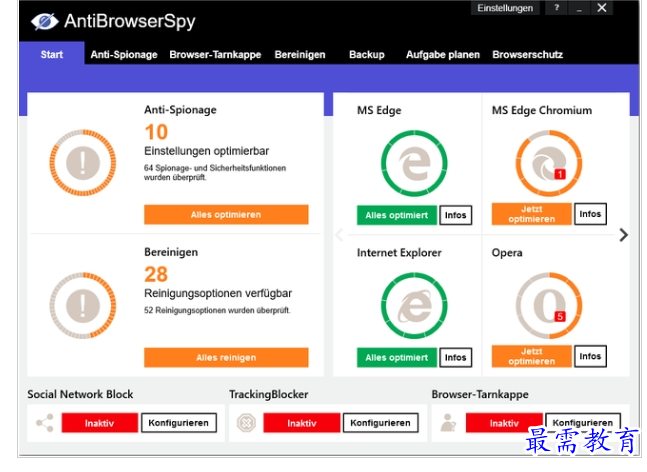Open the Anti-Spionage tab

tap(124, 54)
